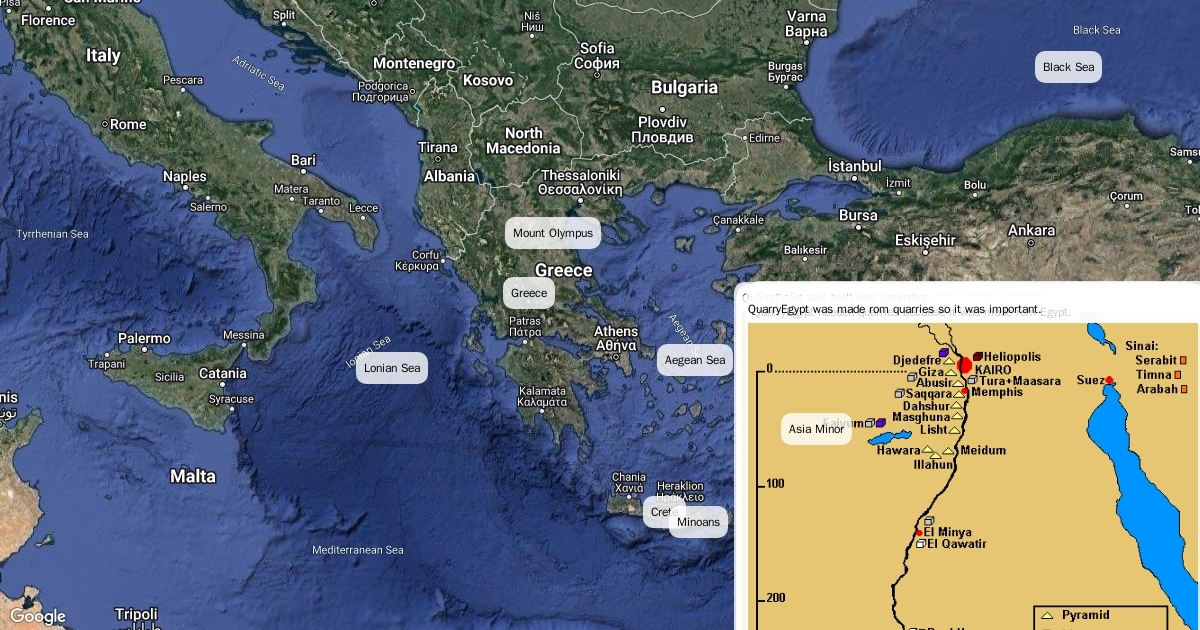
Task: Click the Palermo city label
Action: (144, 338)
